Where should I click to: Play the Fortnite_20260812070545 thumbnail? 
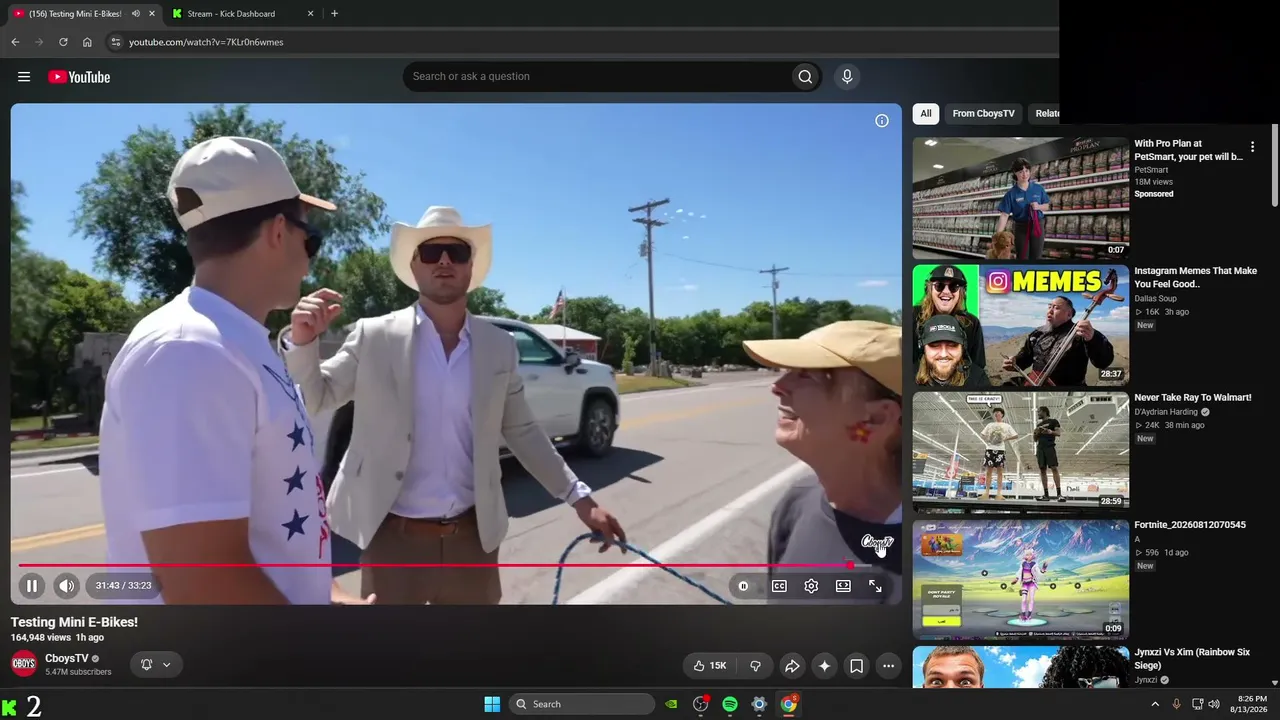point(1021,579)
